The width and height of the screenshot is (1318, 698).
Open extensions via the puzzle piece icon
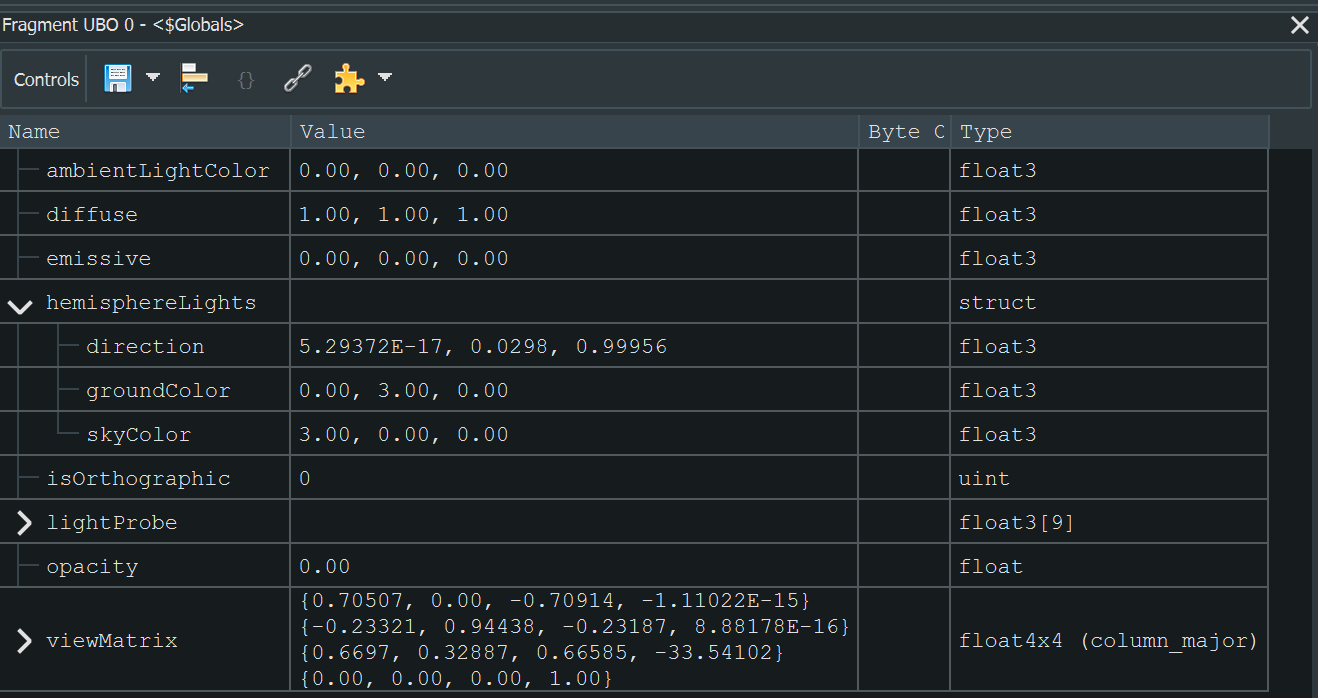(x=349, y=78)
